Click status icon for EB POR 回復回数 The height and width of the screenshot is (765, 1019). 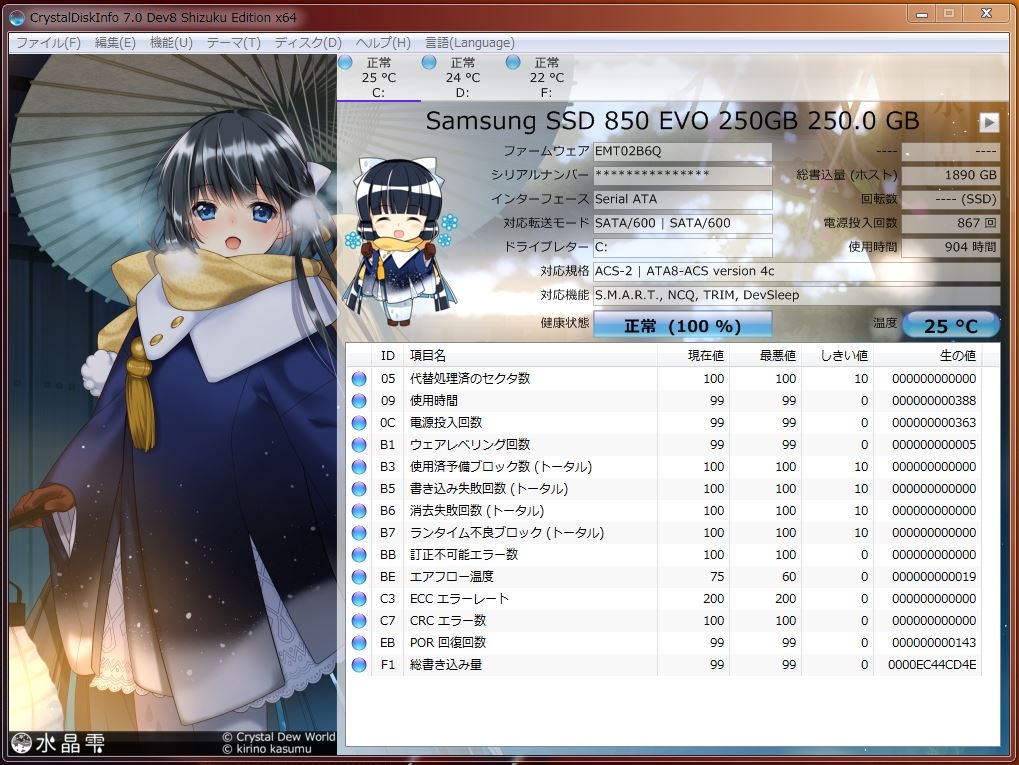pos(359,643)
